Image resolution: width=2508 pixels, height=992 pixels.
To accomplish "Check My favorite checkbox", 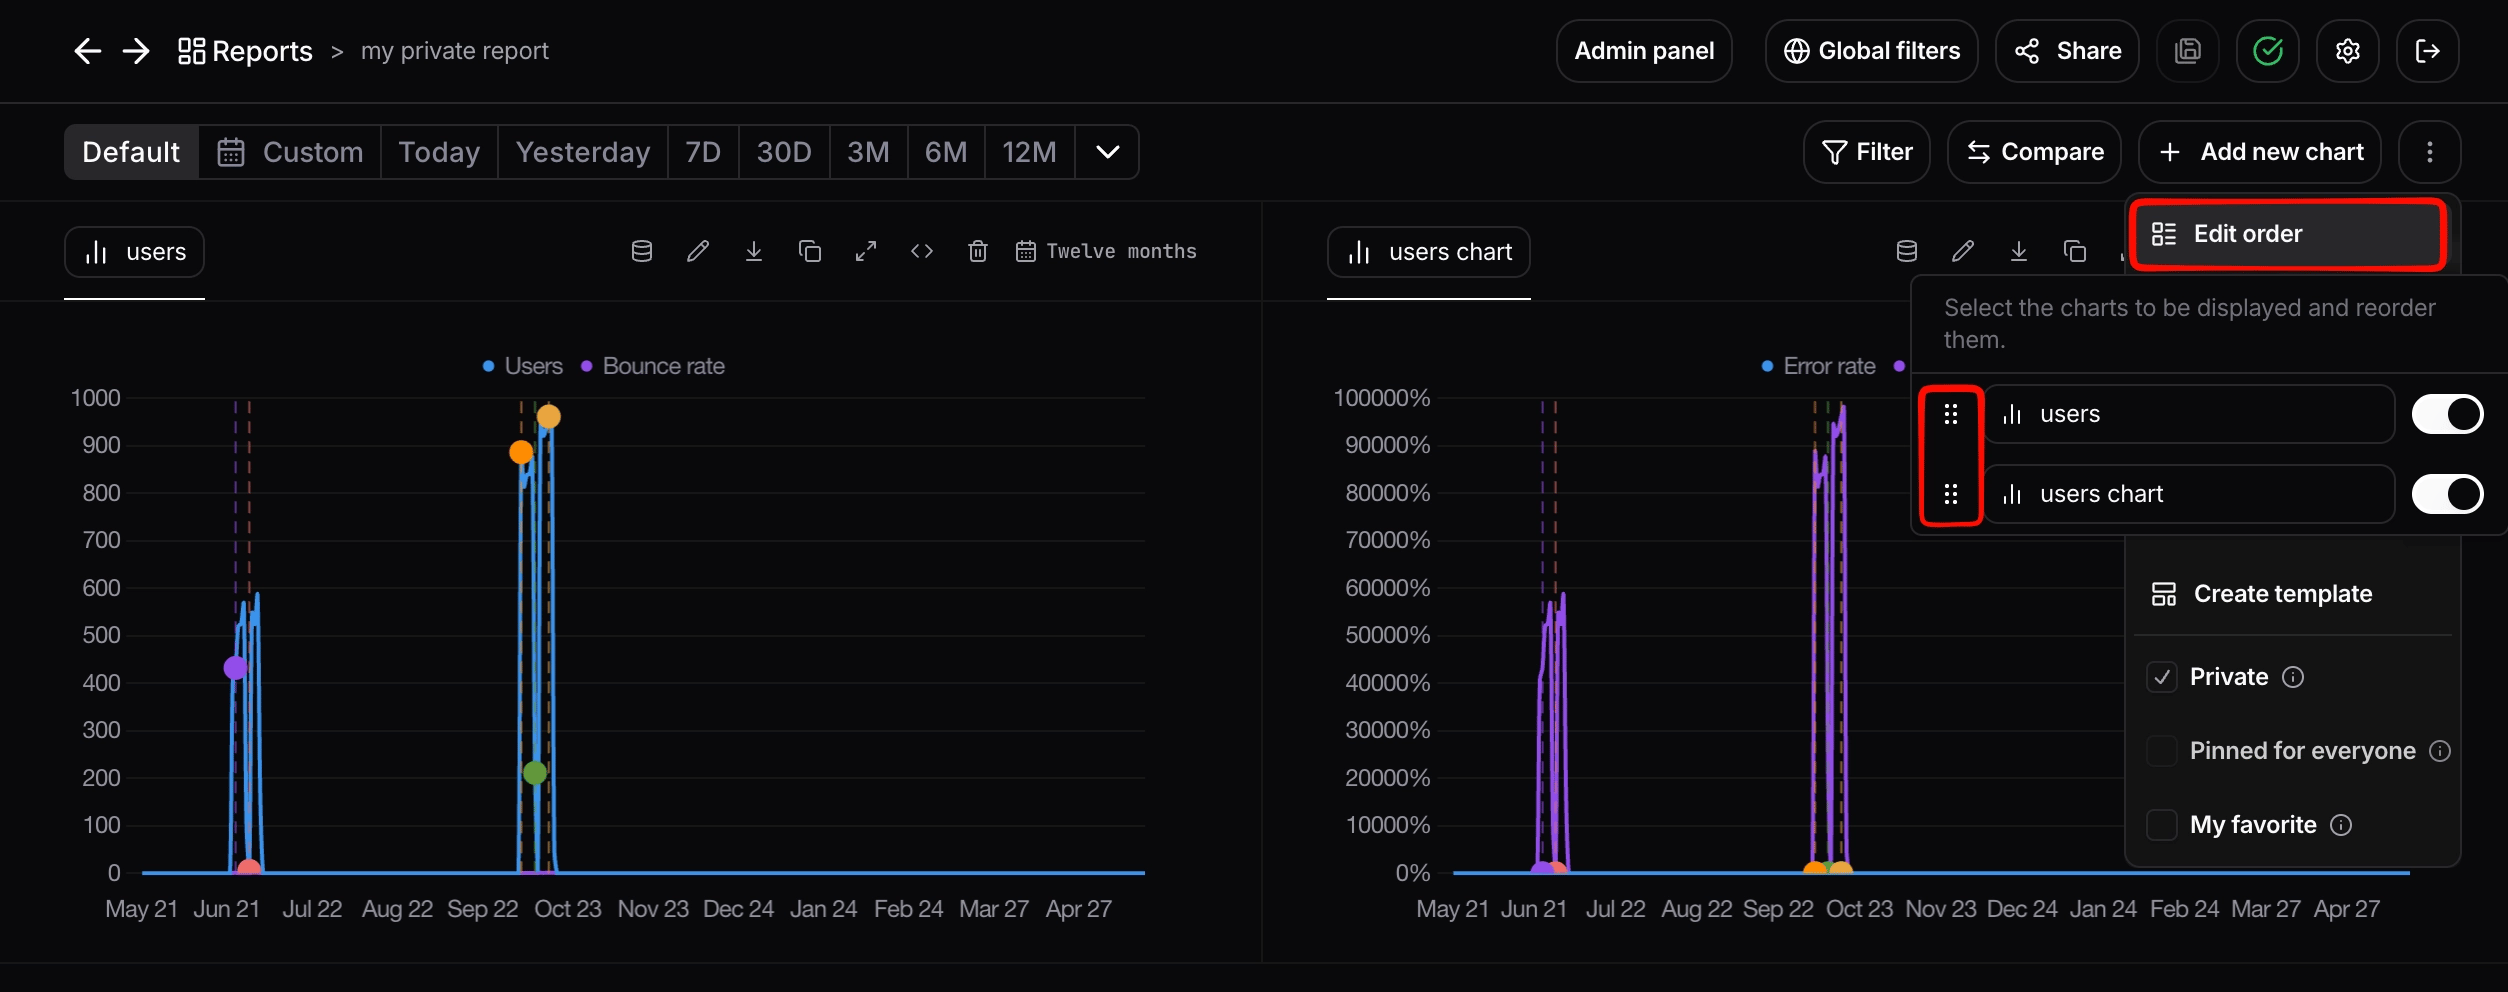I will [x=2162, y=825].
